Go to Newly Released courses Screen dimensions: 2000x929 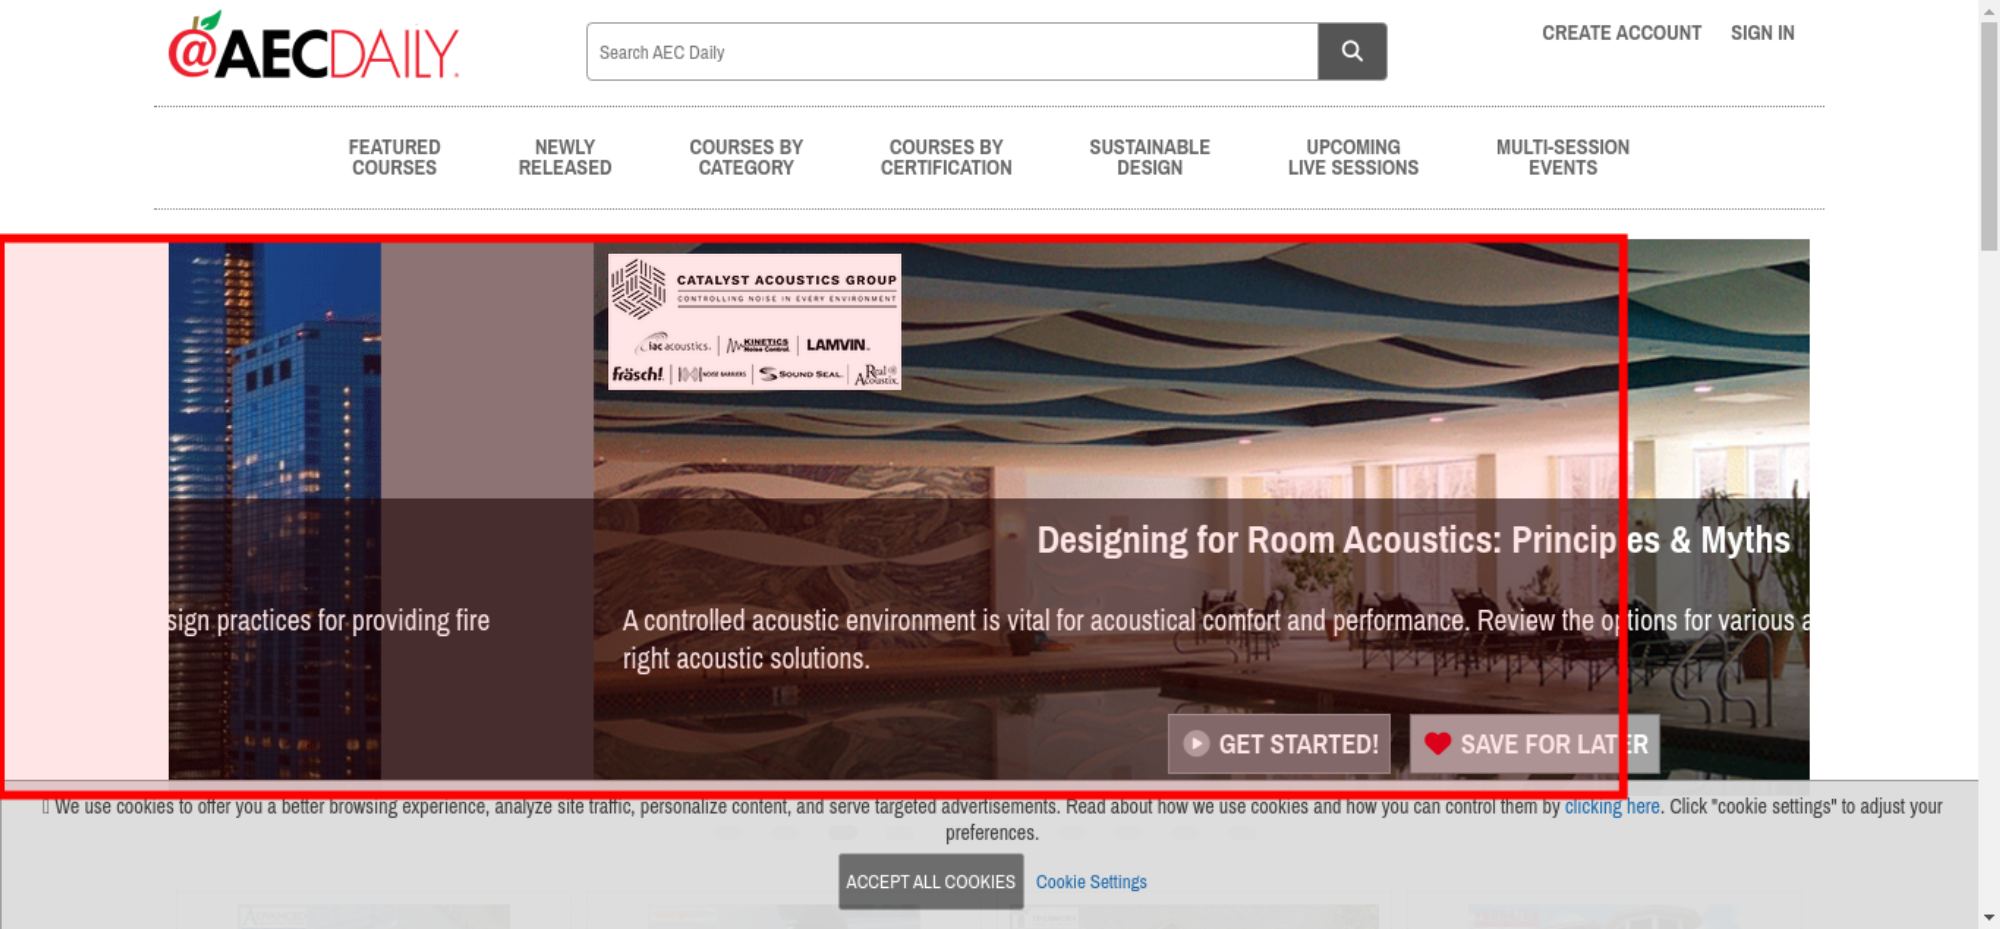tap(564, 158)
